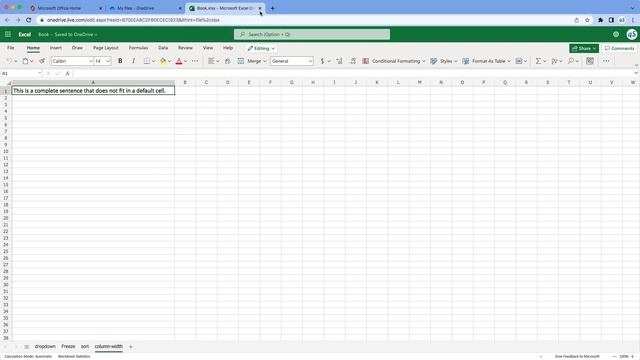Click the Merge cells button
Viewport: 640px width, 360px height.
click(x=252, y=61)
